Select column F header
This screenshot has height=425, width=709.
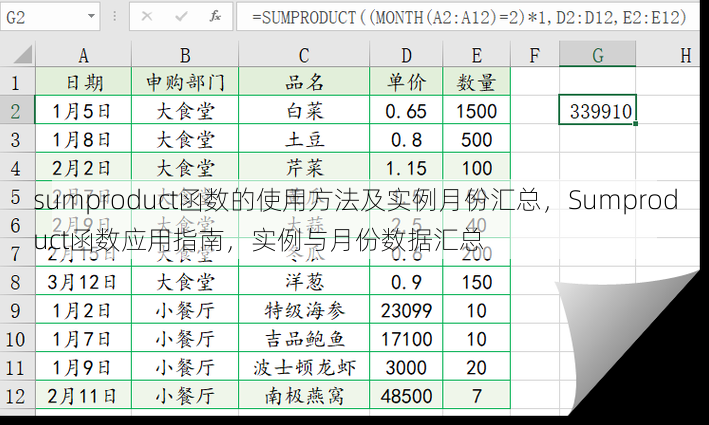[534, 55]
